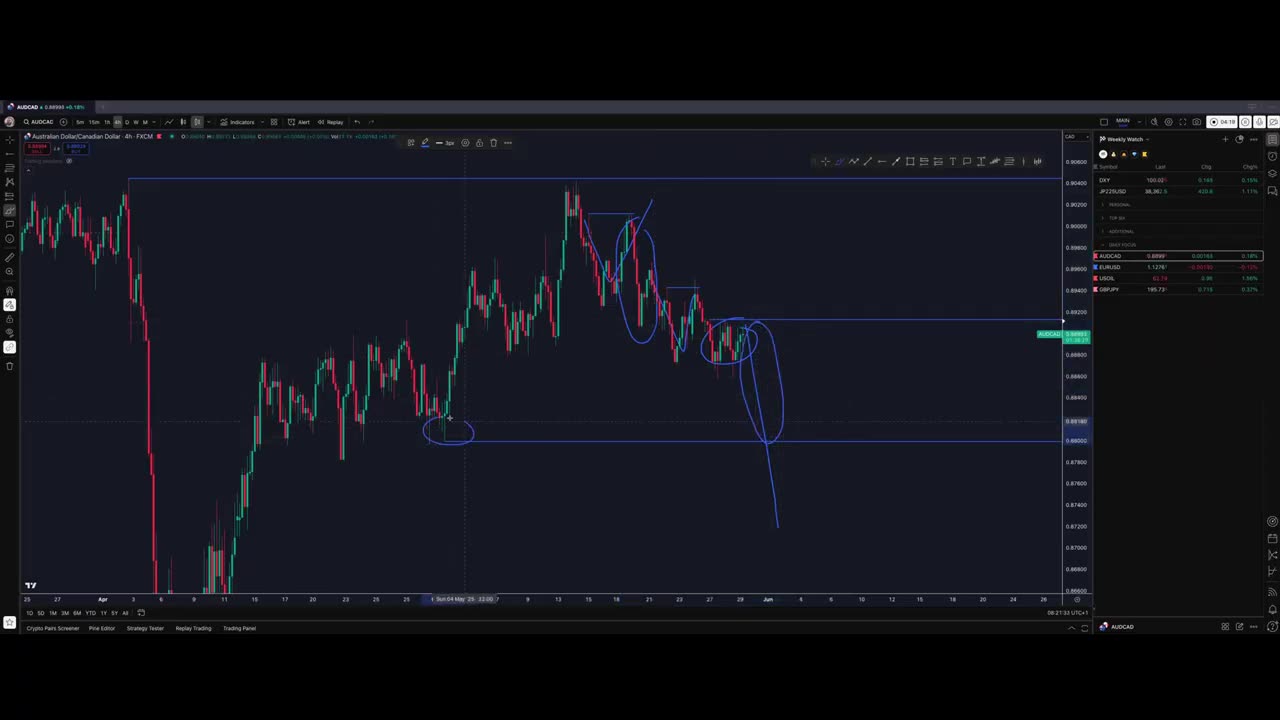Open the Trading Panel tab
The height and width of the screenshot is (720, 1280).
coord(239,628)
